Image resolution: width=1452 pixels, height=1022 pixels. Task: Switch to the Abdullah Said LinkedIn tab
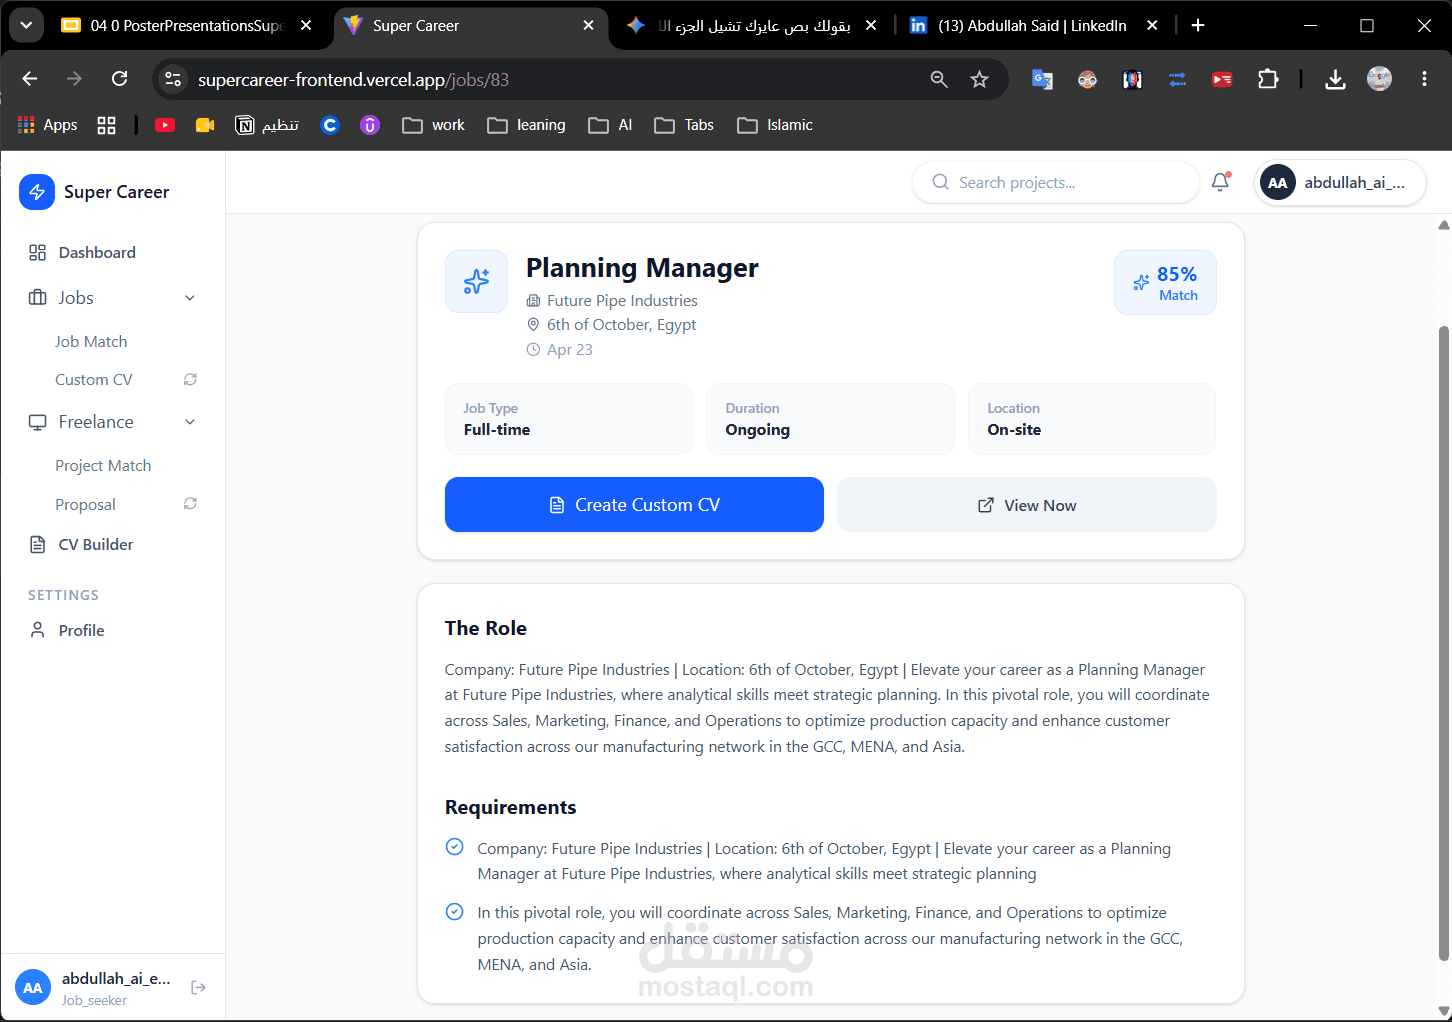point(1032,26)
